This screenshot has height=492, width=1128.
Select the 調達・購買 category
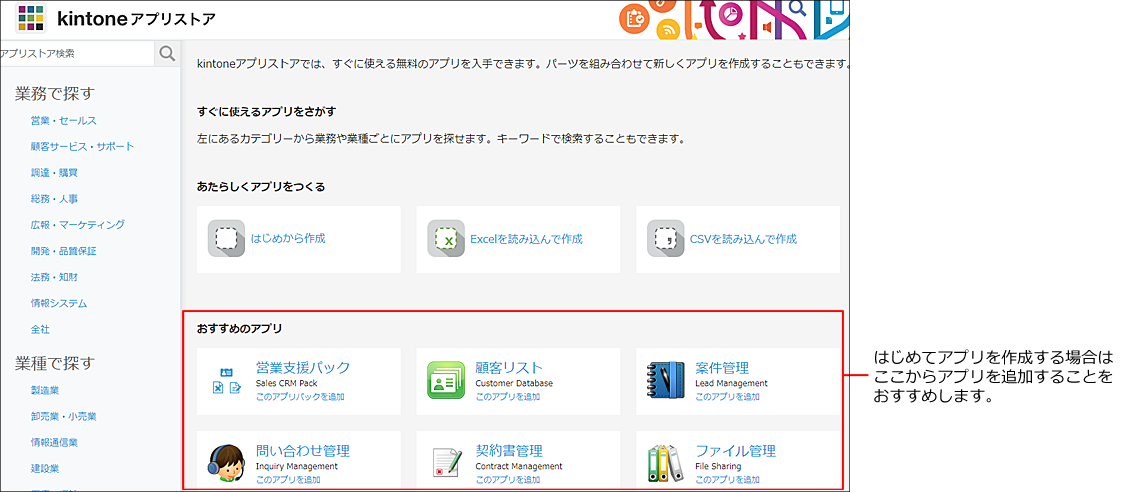[54, 173]
